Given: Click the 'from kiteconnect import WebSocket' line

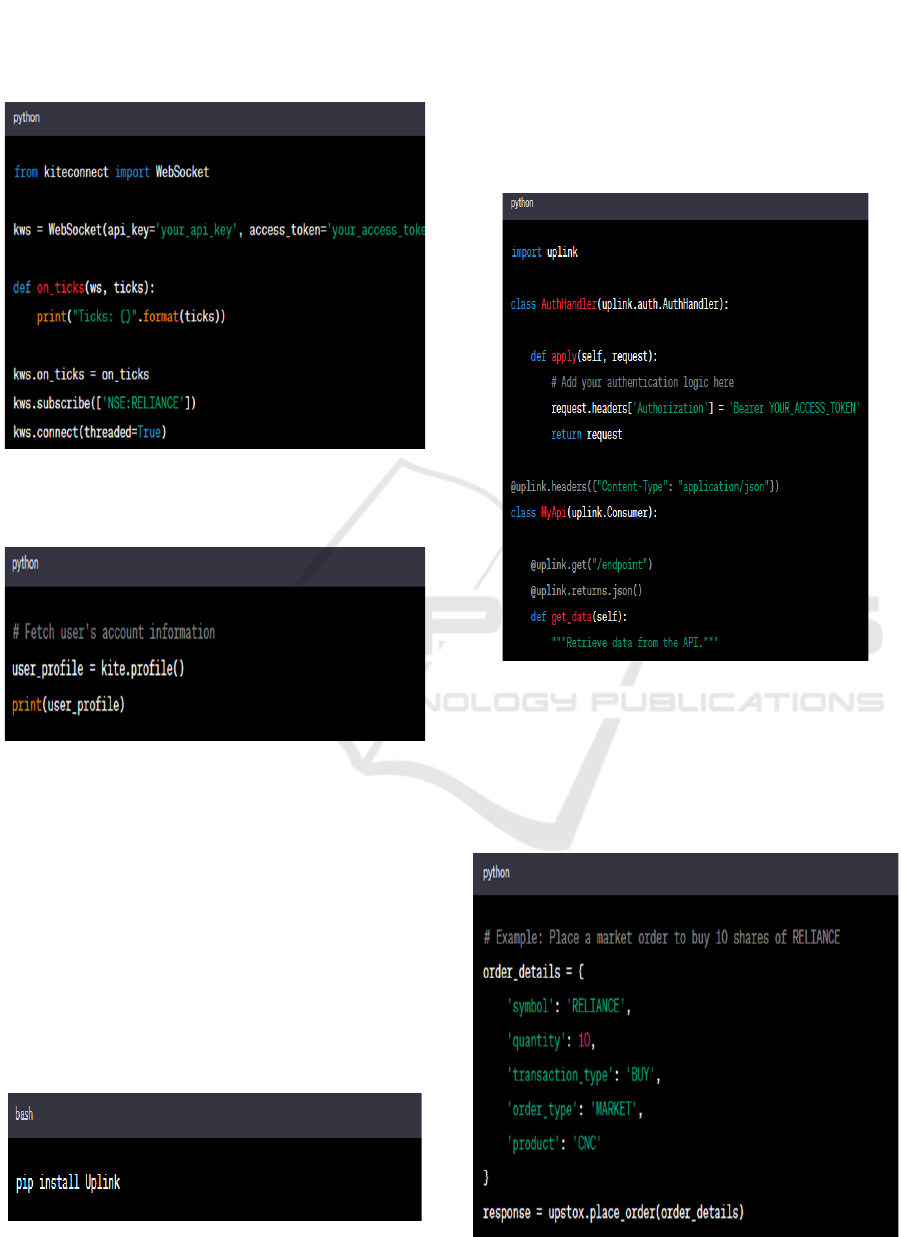Looking at the screenshot, I should tap(111, 172).
